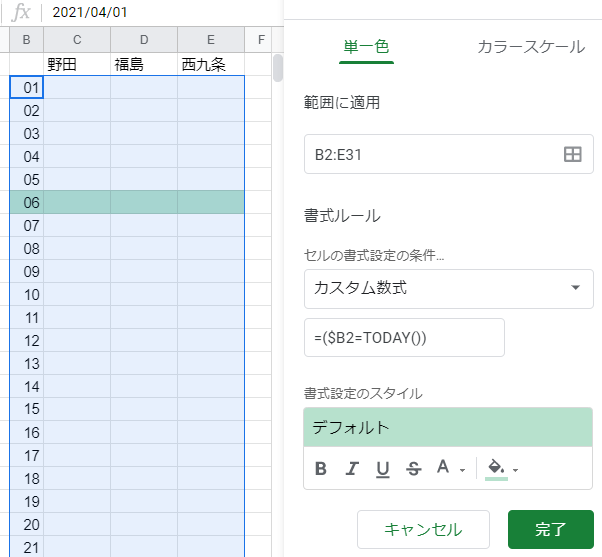The image size is (602, 557).
Task: Select the cell showing 15
Action: [x=26, y=409]
